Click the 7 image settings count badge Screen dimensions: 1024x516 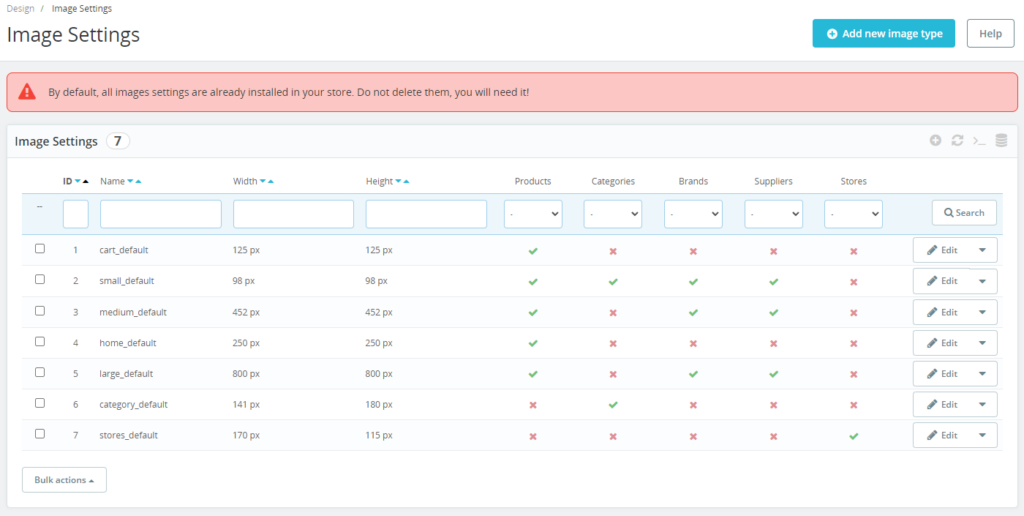coord(118,141)
